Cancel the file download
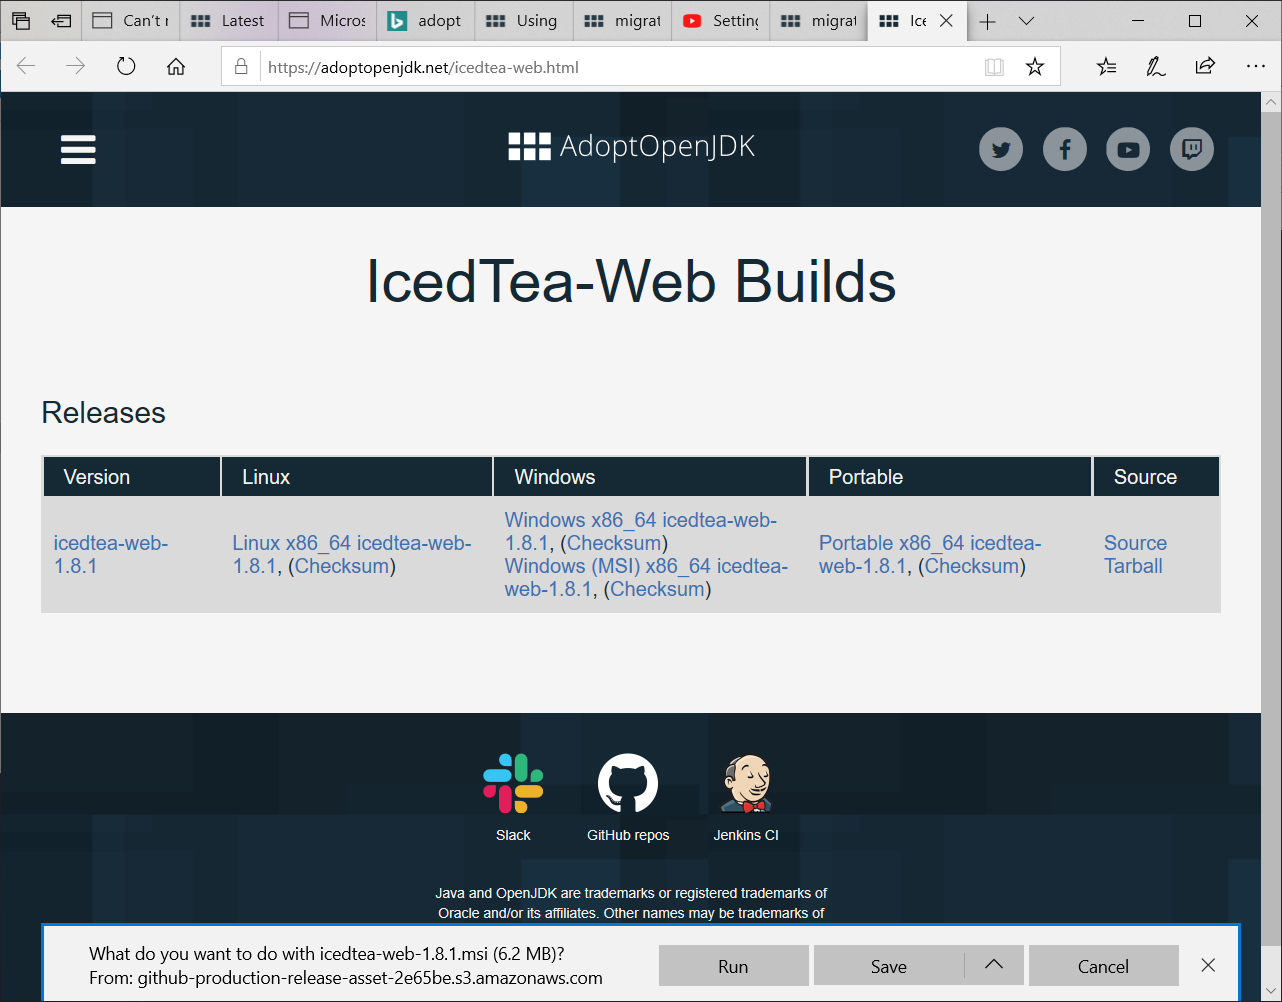Screen dimensions: 1282x1002 1103,966
